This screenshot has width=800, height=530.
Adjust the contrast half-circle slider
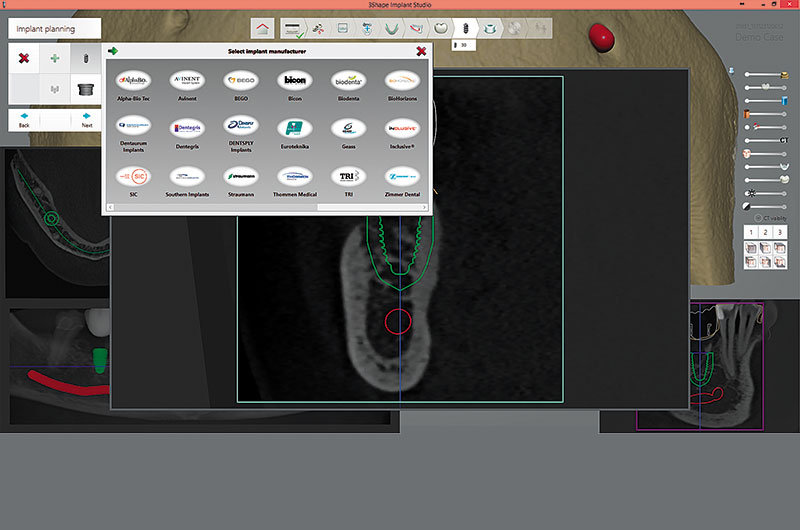tap(765, 207)
